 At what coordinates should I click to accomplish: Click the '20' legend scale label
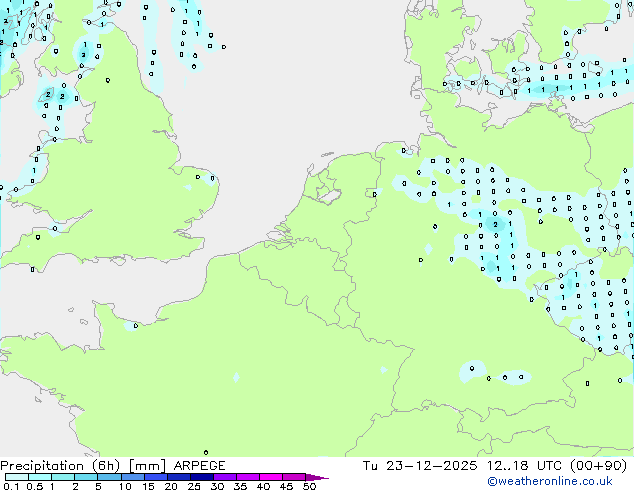(x=171, y=486)
